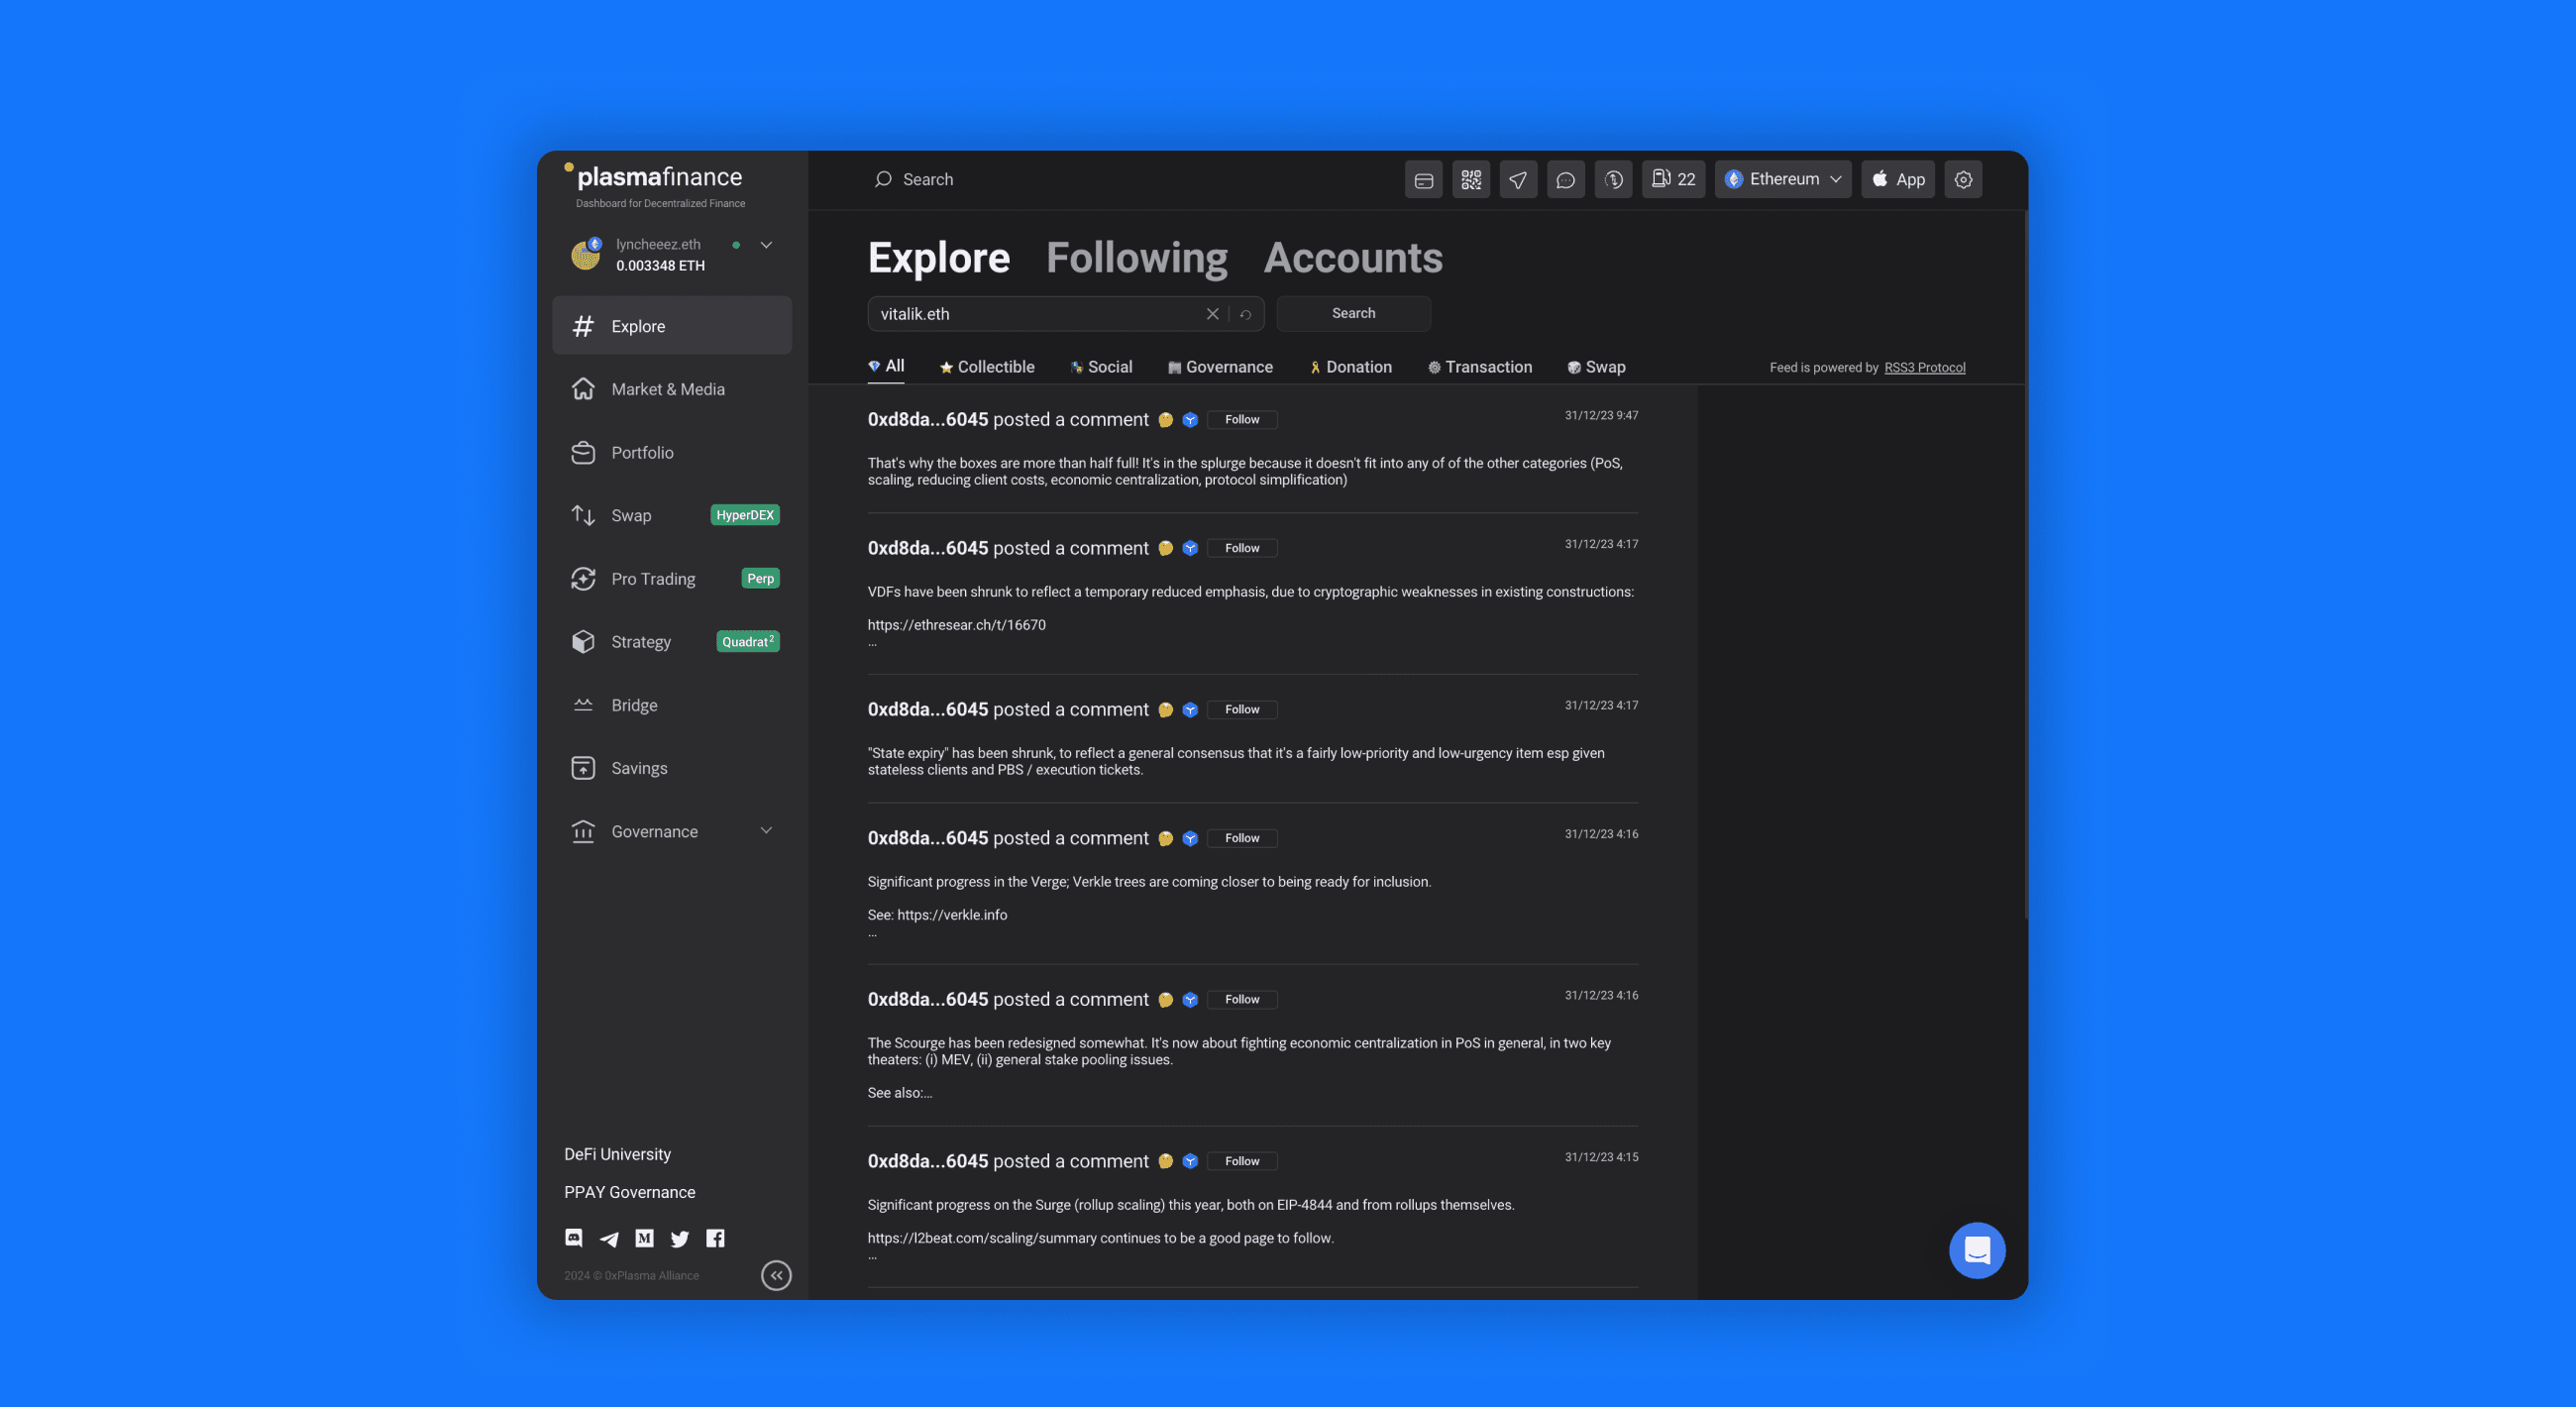
Task: Open PPAY Governance link
Action: pyautogui.click(x=629, y=1192)
